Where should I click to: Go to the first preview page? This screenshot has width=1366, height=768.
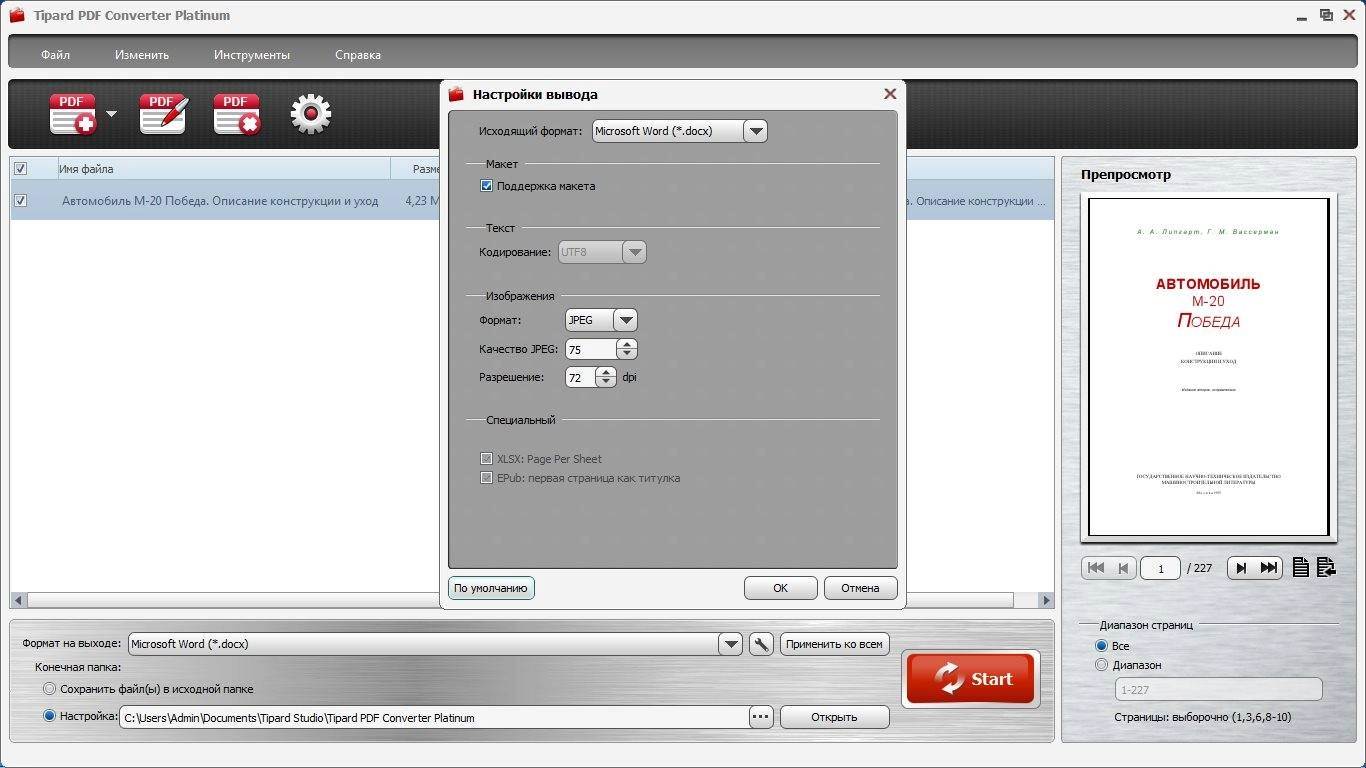[1096, 568]
